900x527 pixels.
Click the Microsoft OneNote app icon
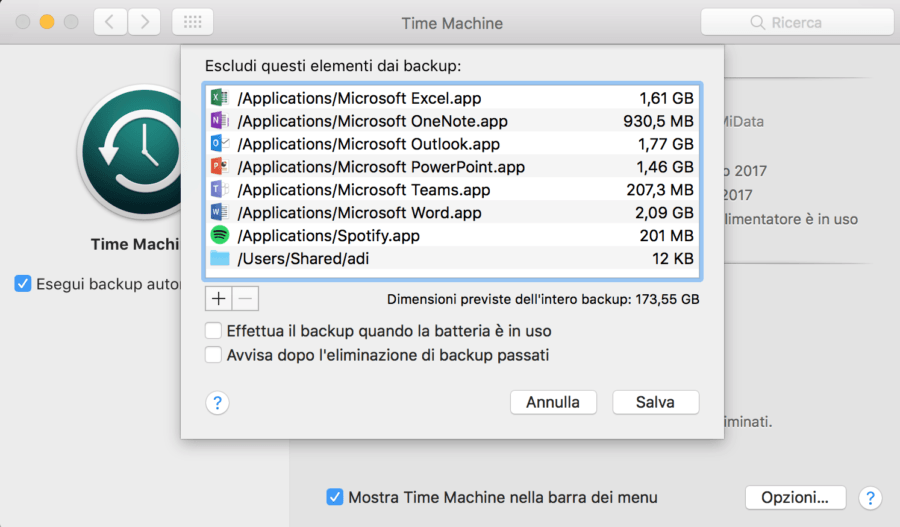coord(219,121)
